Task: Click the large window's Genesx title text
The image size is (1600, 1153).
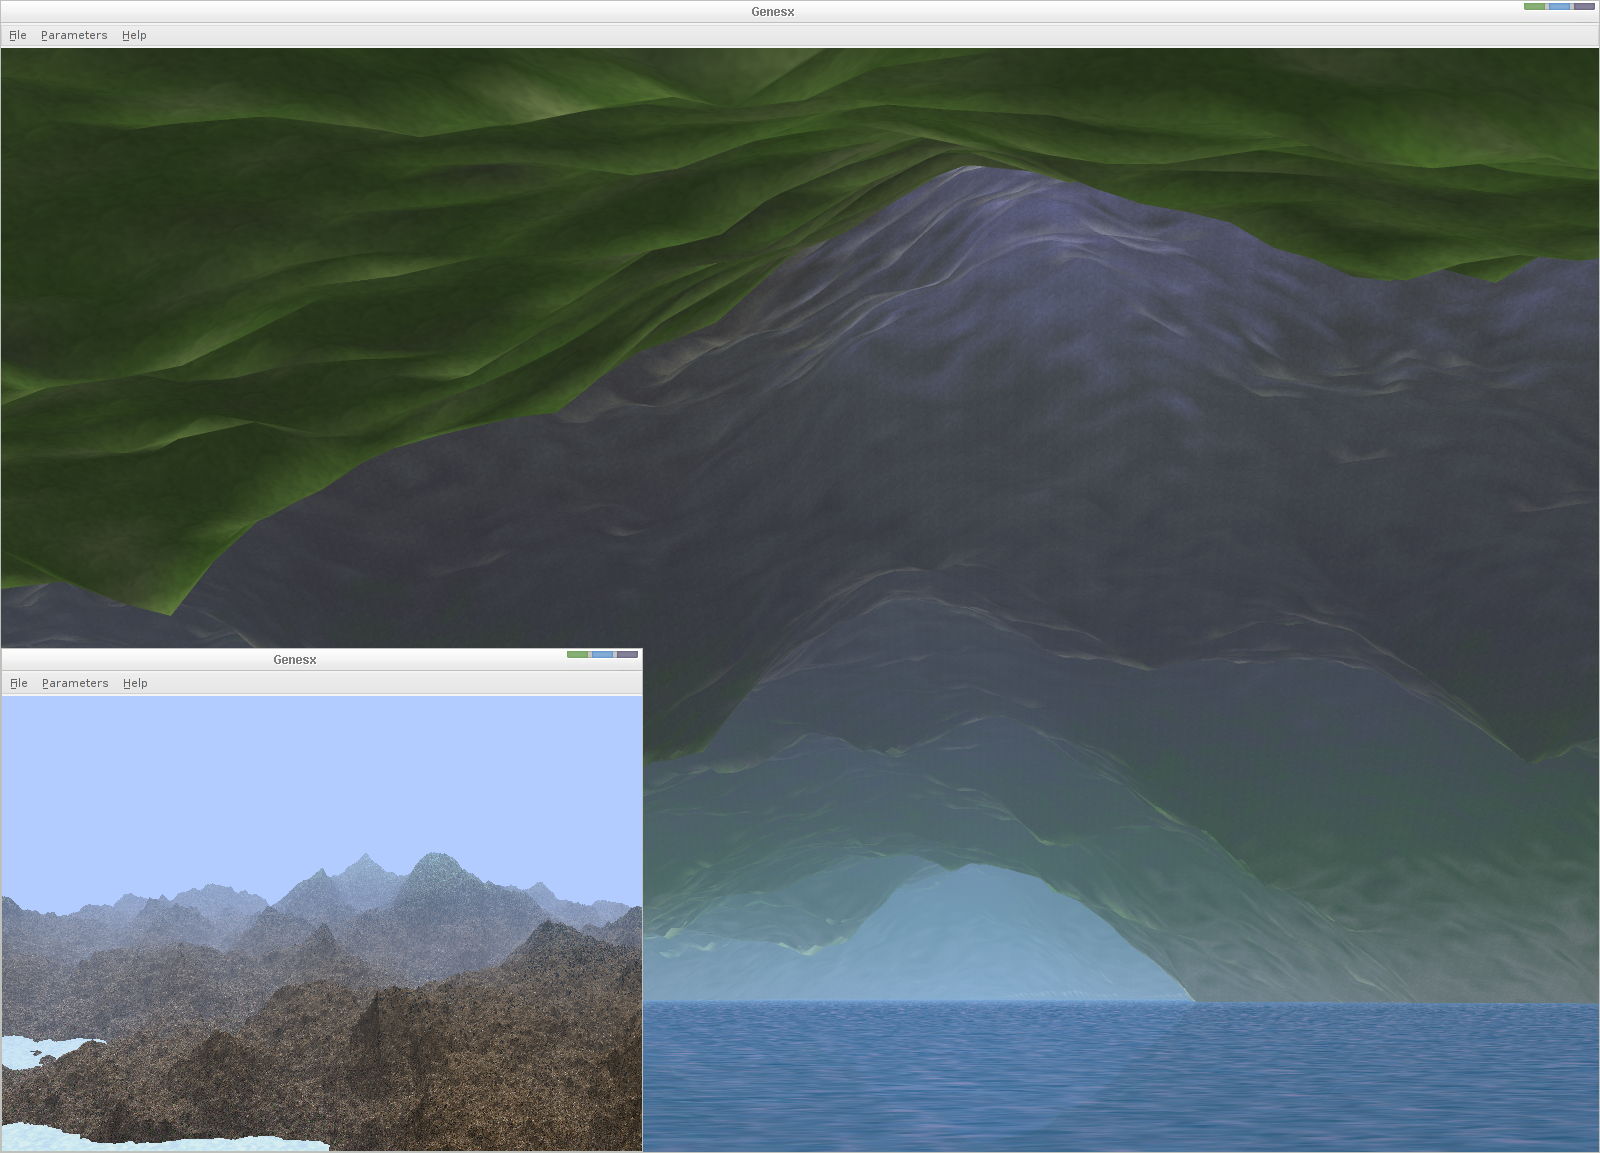Action: tap(772, 12)
